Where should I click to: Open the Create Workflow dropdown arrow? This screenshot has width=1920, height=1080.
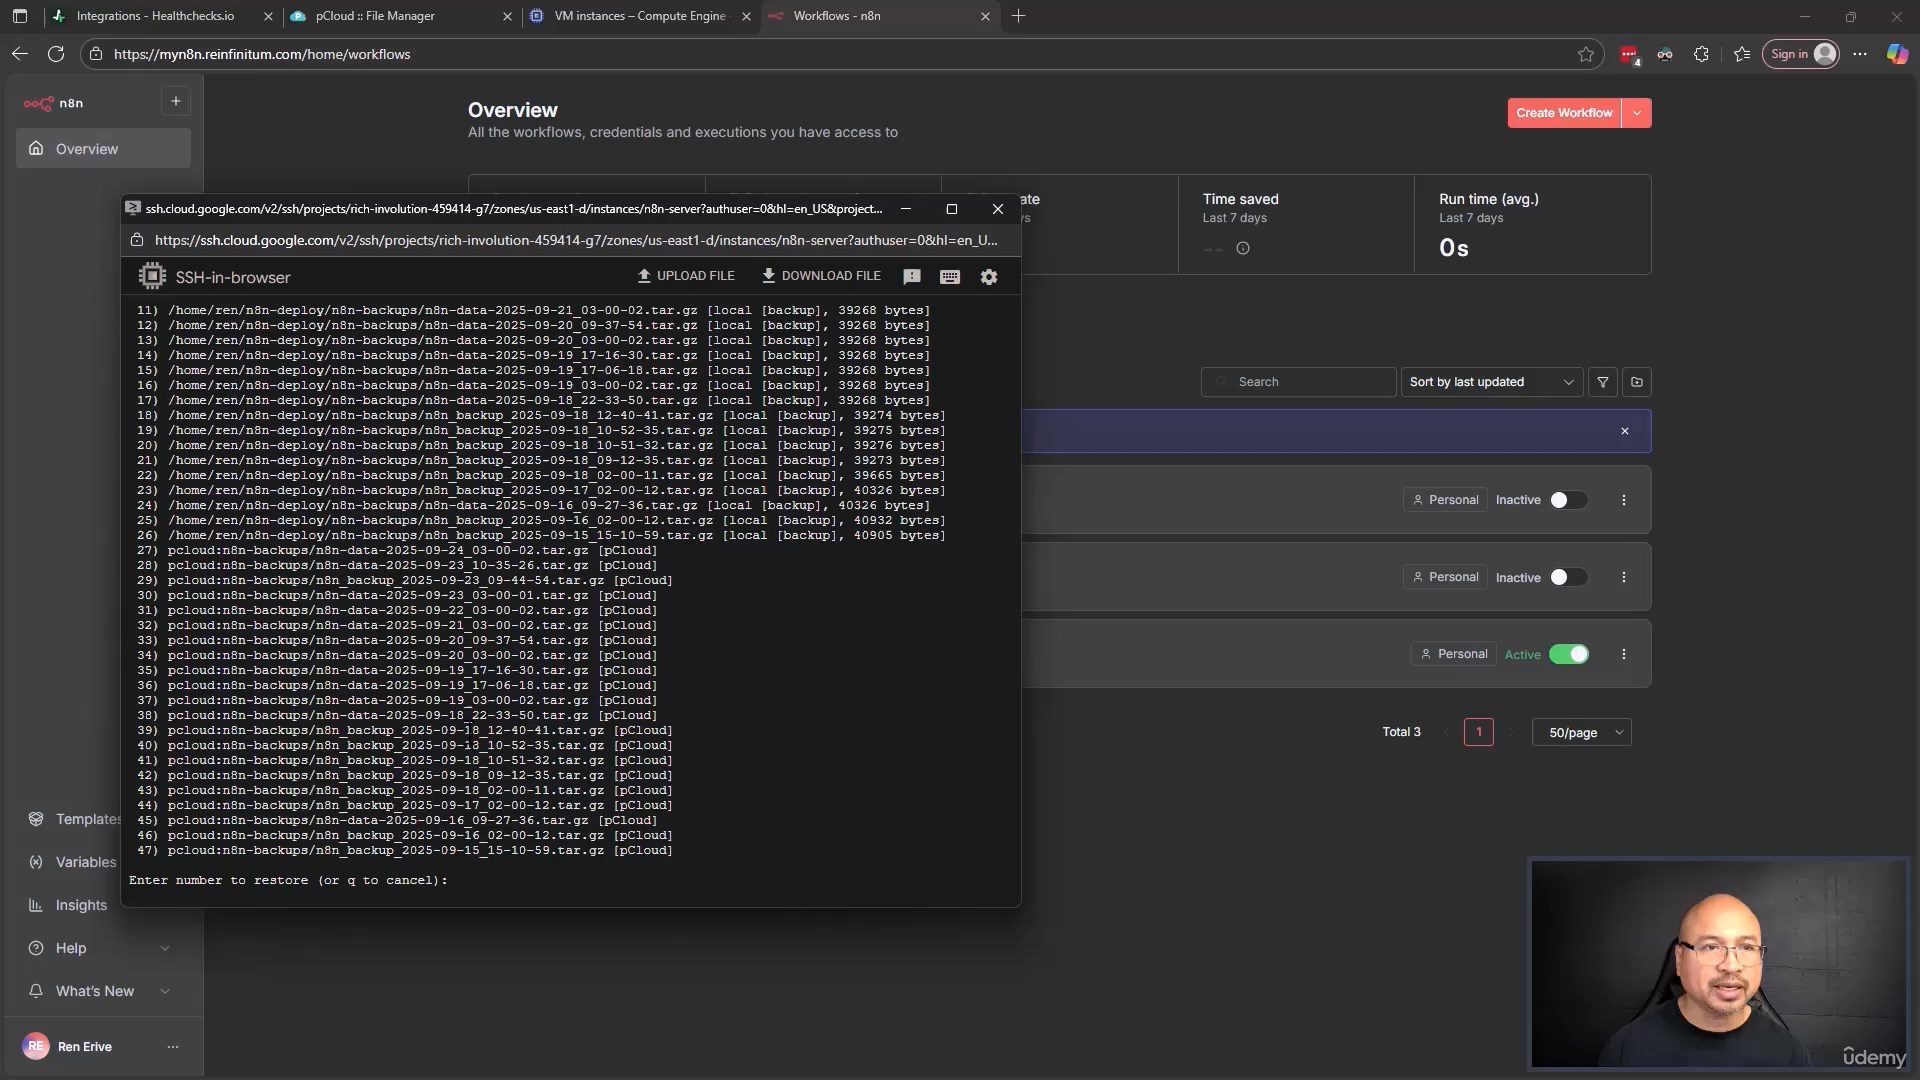click(1637, 113)
